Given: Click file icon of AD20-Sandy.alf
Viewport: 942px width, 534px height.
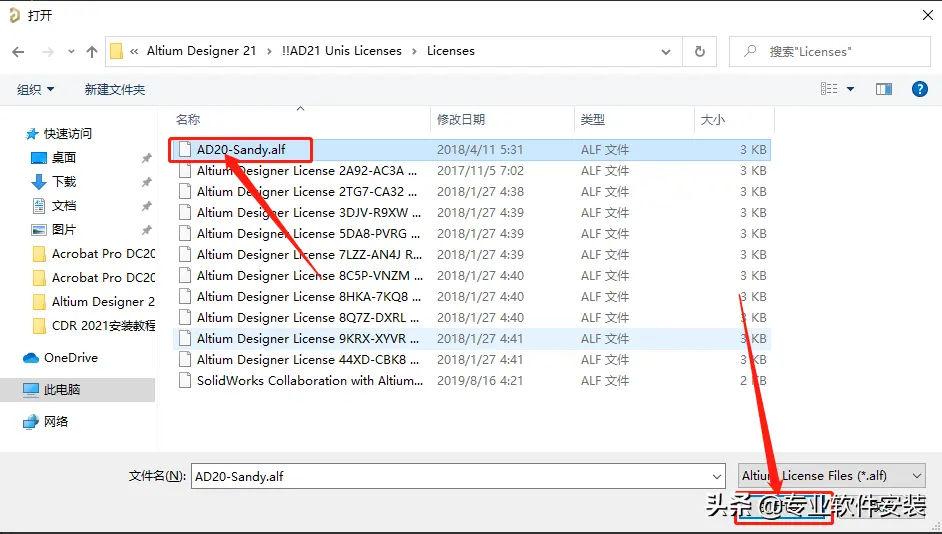Looking at the screenshot, I should click(x=185, y=150).
